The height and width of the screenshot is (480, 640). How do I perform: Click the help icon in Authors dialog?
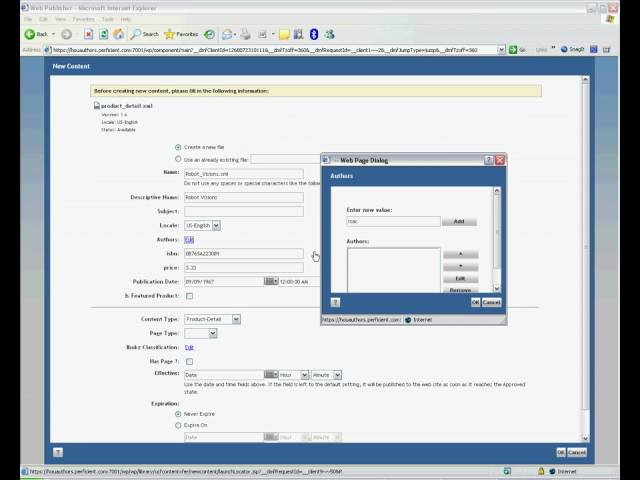[335, 302]
